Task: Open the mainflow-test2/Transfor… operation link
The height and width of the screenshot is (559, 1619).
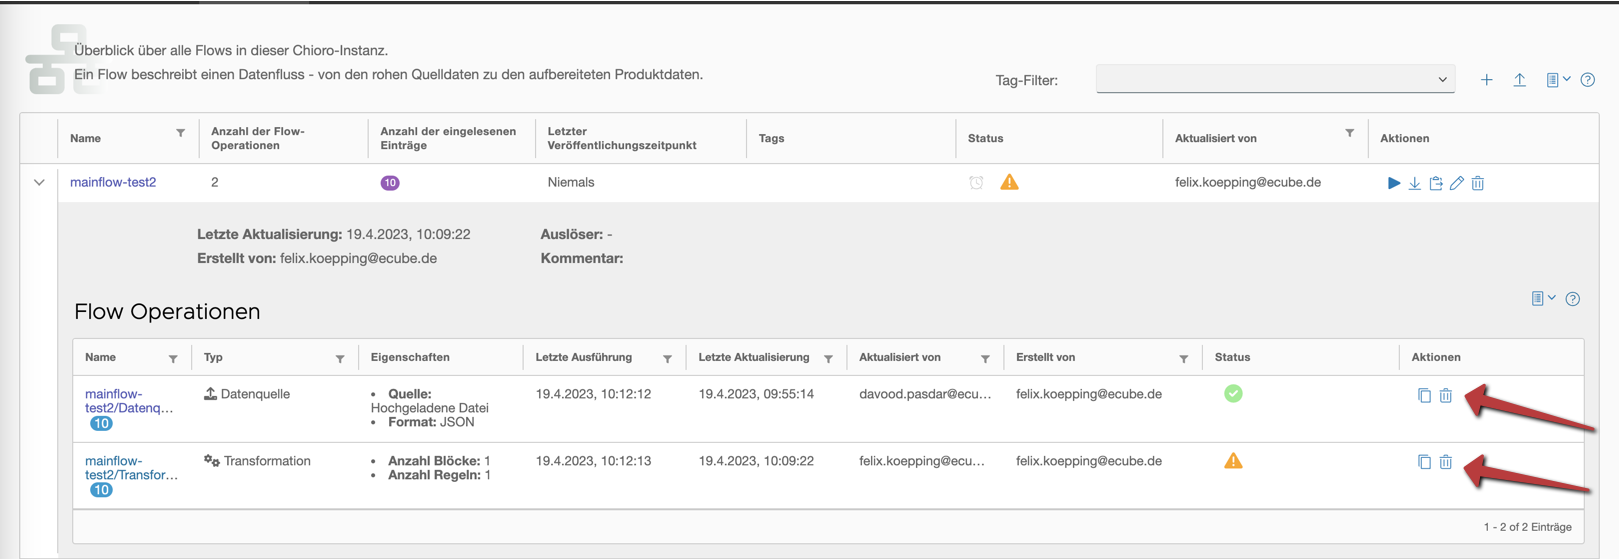Action: coord(131,468)
